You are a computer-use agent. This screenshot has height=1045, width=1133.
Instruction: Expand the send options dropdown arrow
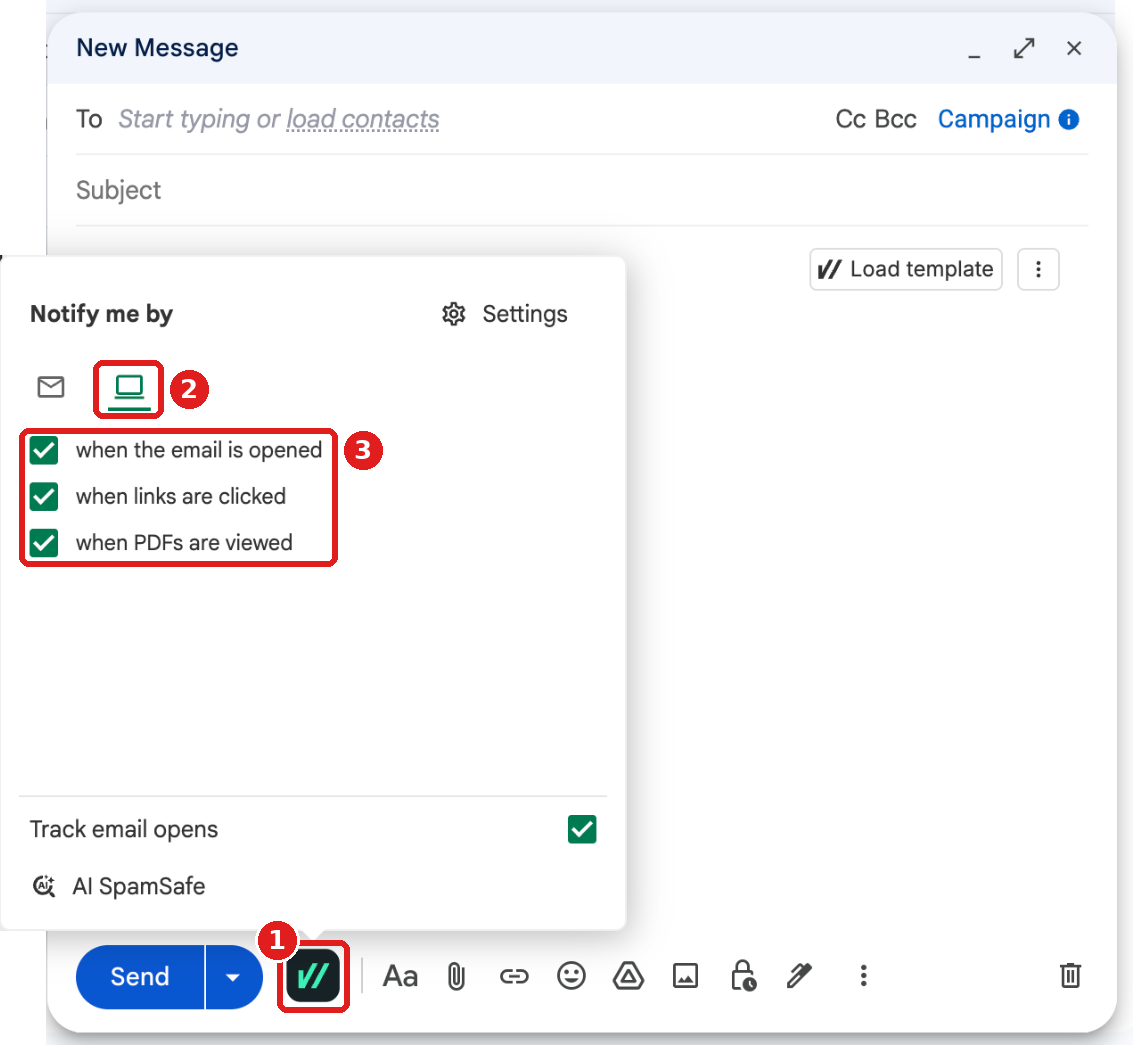pyautogui.click(x=233, y=976)
